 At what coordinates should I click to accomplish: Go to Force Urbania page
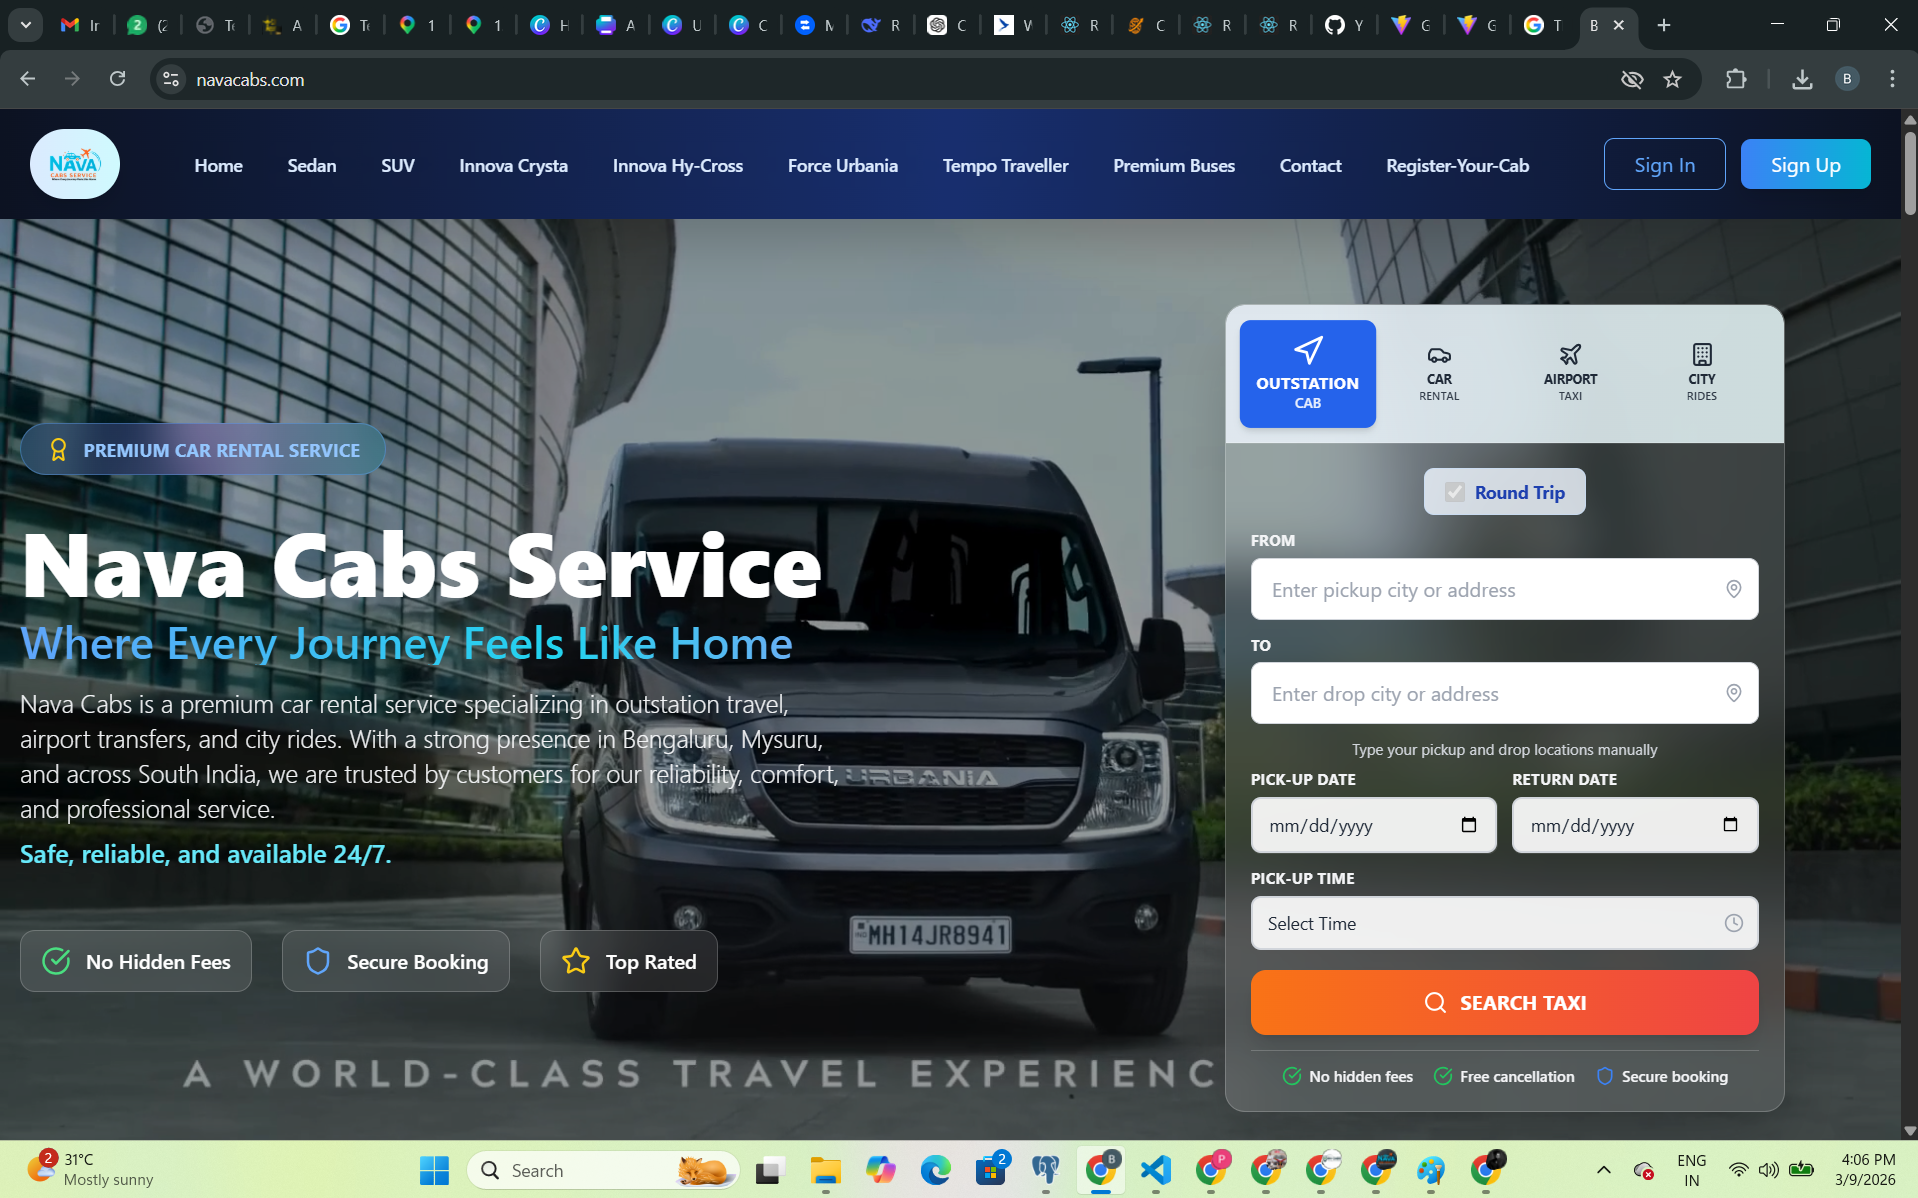coord(842,166)
